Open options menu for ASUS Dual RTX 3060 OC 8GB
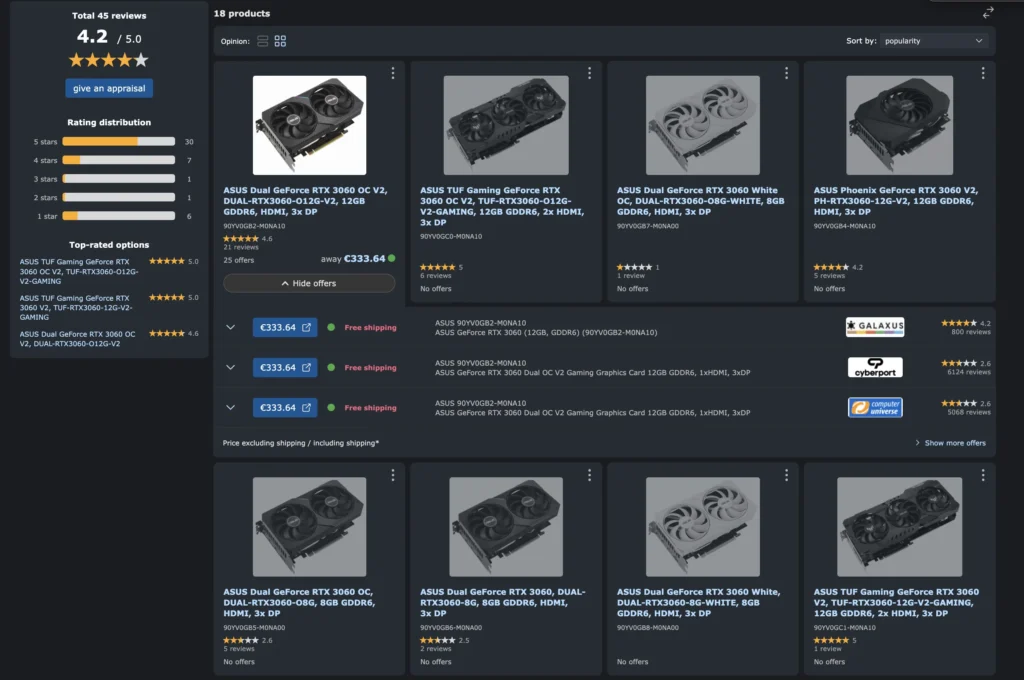 [x=392, y=475]
